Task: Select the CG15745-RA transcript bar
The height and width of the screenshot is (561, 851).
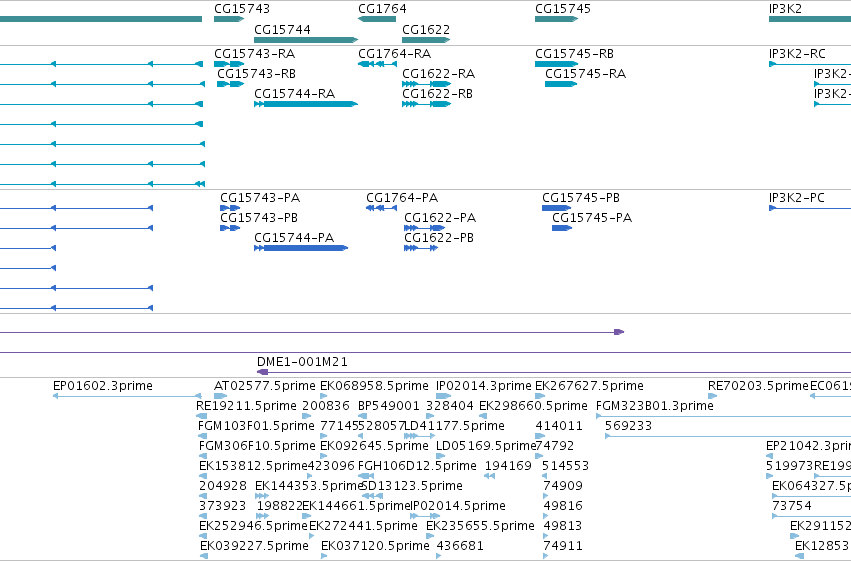Action: click(561, 84)
